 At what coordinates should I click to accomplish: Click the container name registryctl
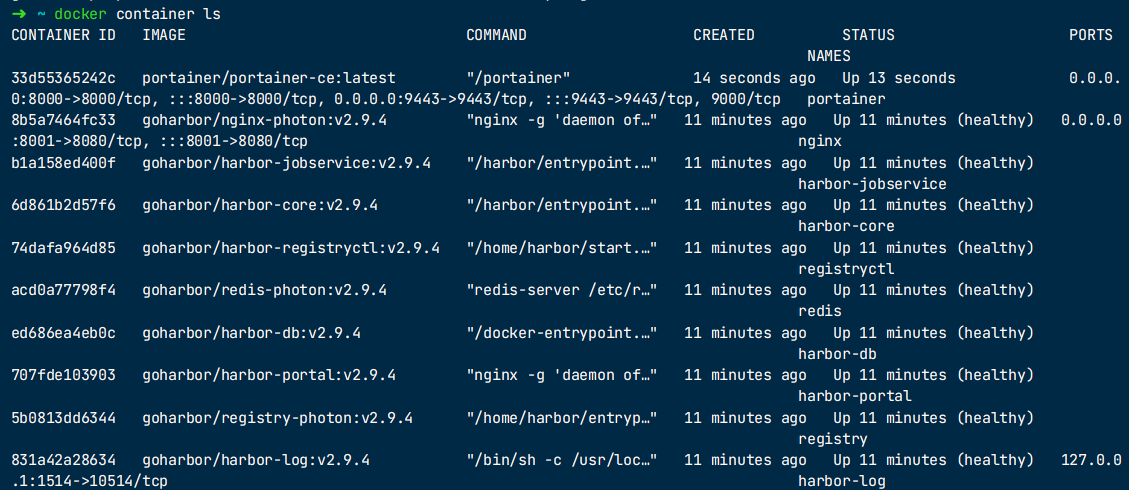pos(846,269)
